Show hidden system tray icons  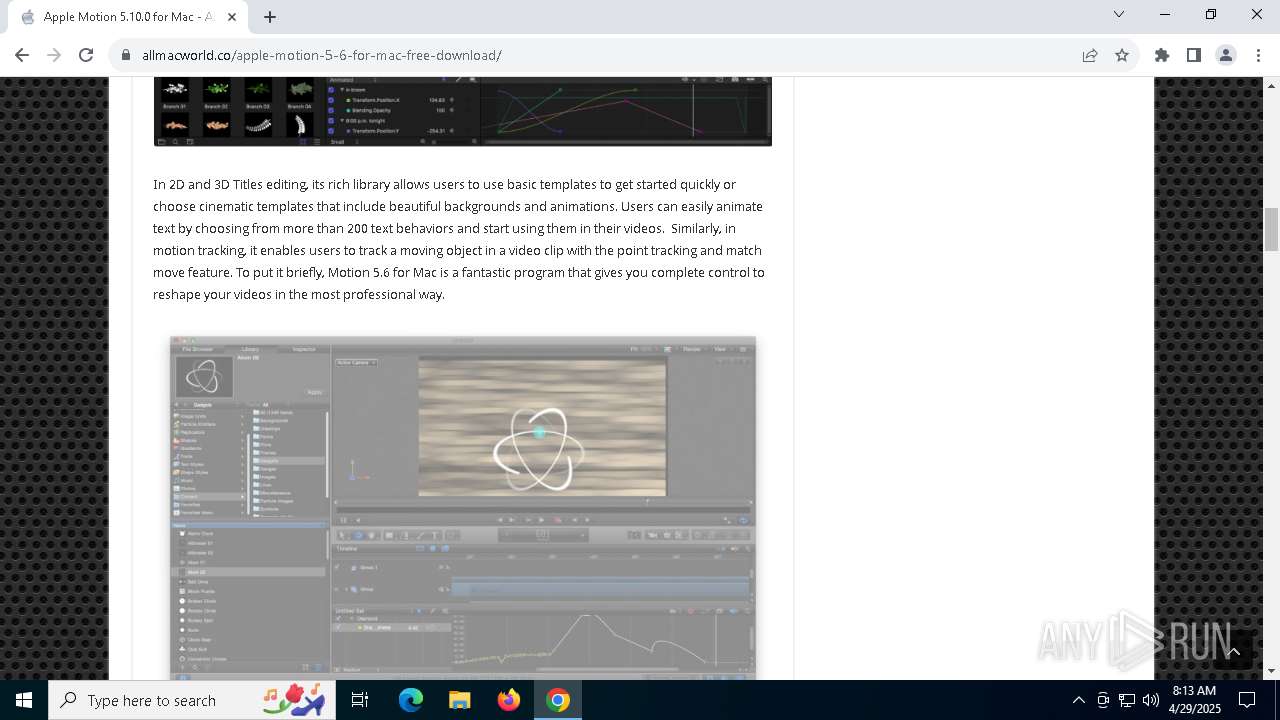click(1078, 700)
